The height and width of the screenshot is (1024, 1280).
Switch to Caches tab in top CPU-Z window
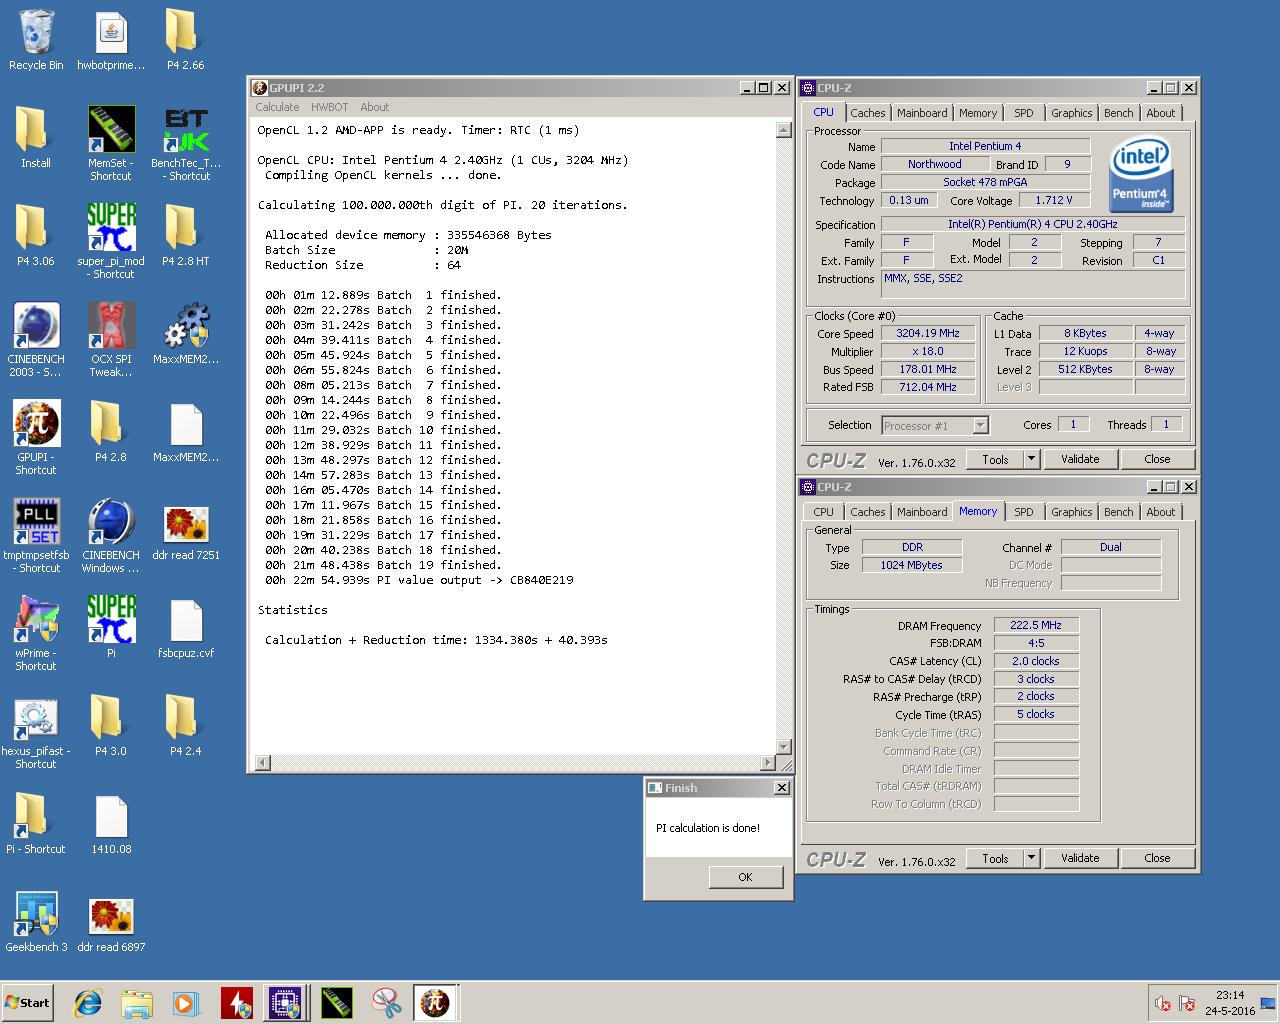coord(867,113)
